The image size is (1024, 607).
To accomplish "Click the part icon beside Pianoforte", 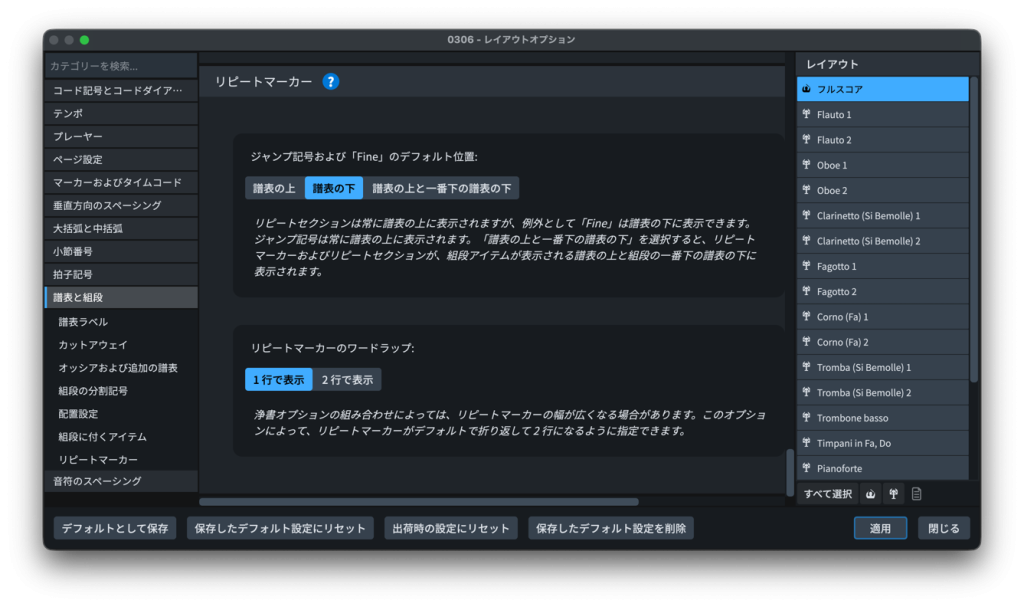I will [806, 468].
